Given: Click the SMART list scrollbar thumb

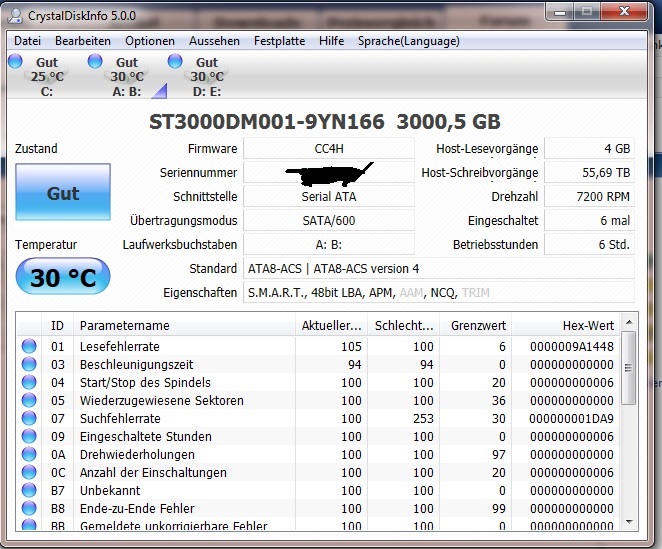Looking at the screenshot, I should (629, 368).
